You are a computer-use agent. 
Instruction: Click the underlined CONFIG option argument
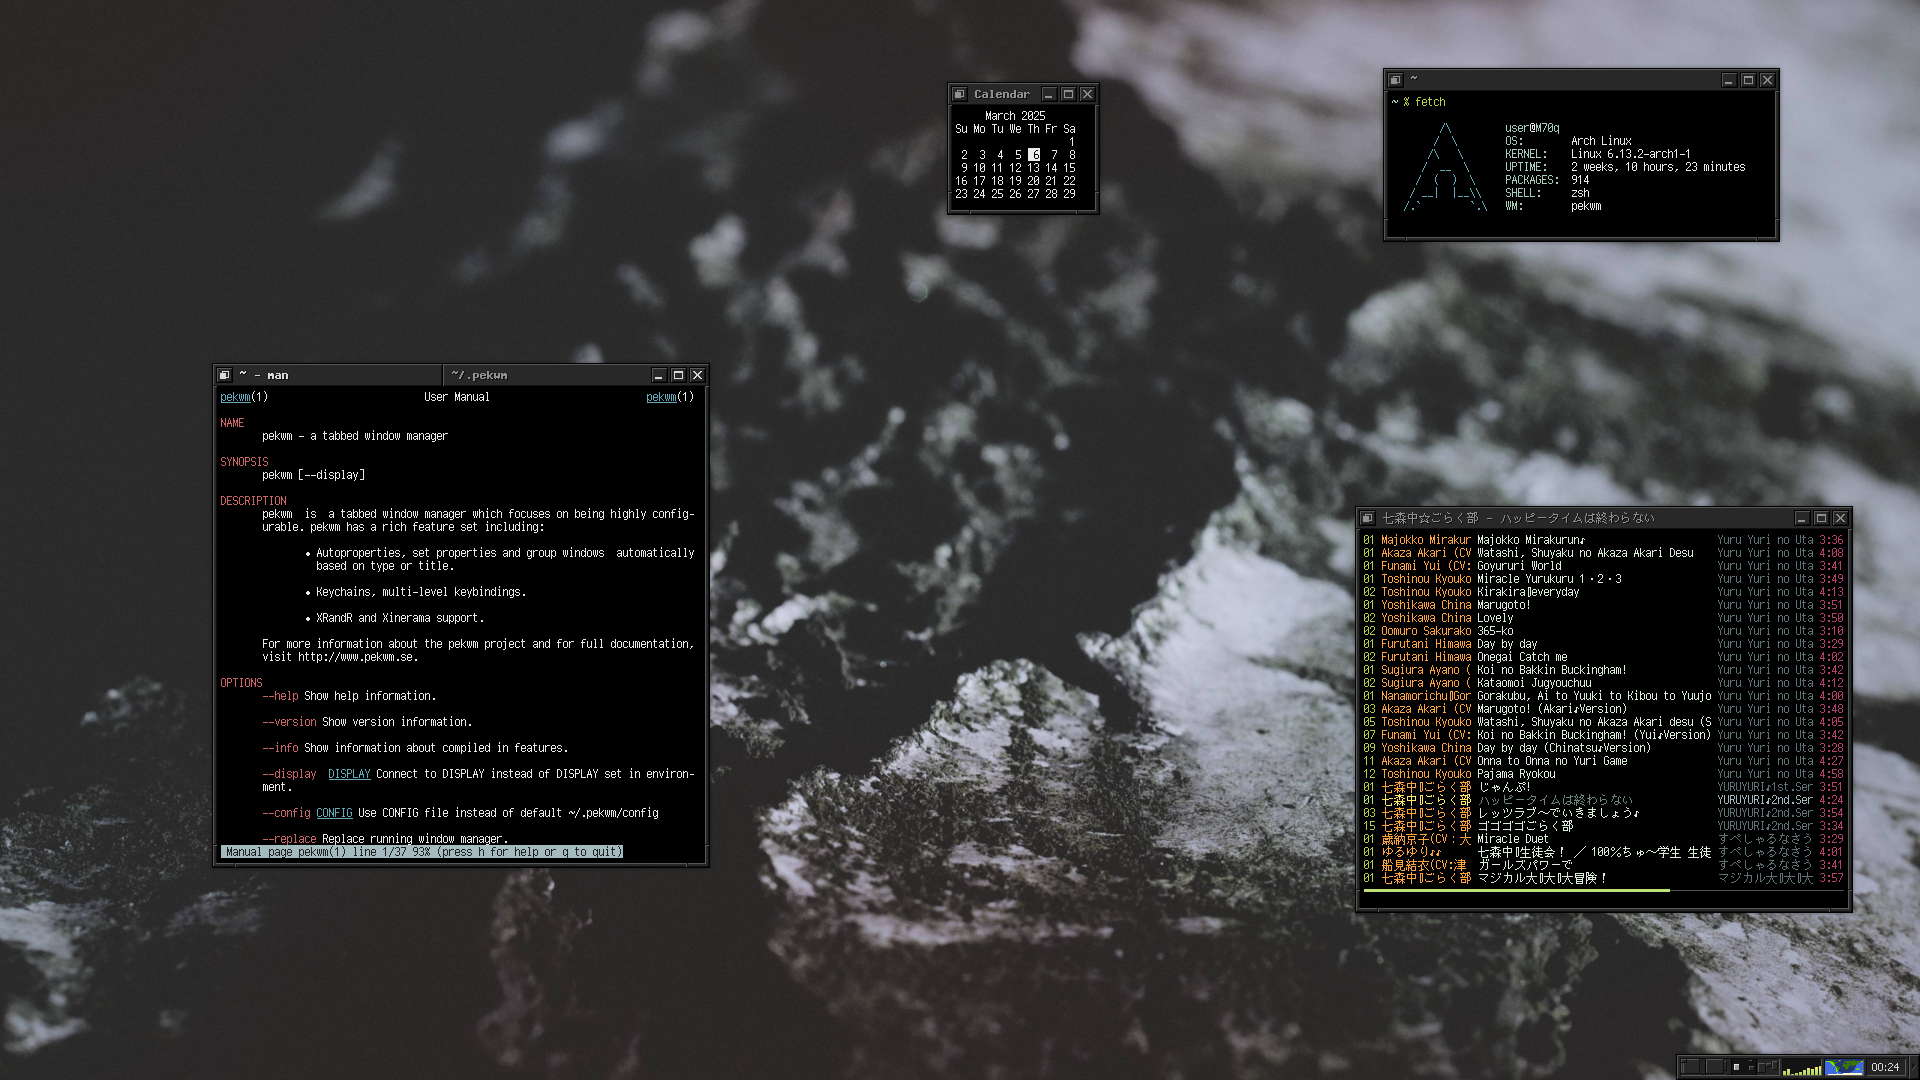[334, 813]
